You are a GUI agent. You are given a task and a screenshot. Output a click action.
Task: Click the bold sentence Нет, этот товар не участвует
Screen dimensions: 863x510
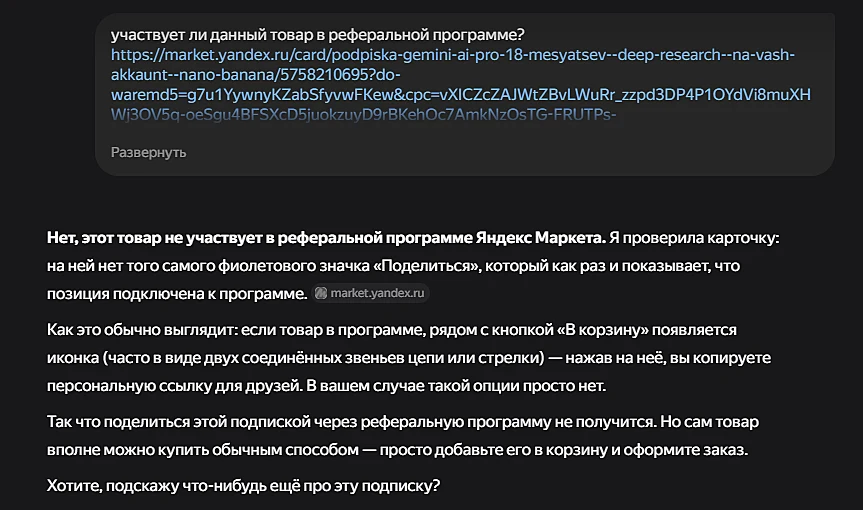pyautogui.click(x=326, y=238)
